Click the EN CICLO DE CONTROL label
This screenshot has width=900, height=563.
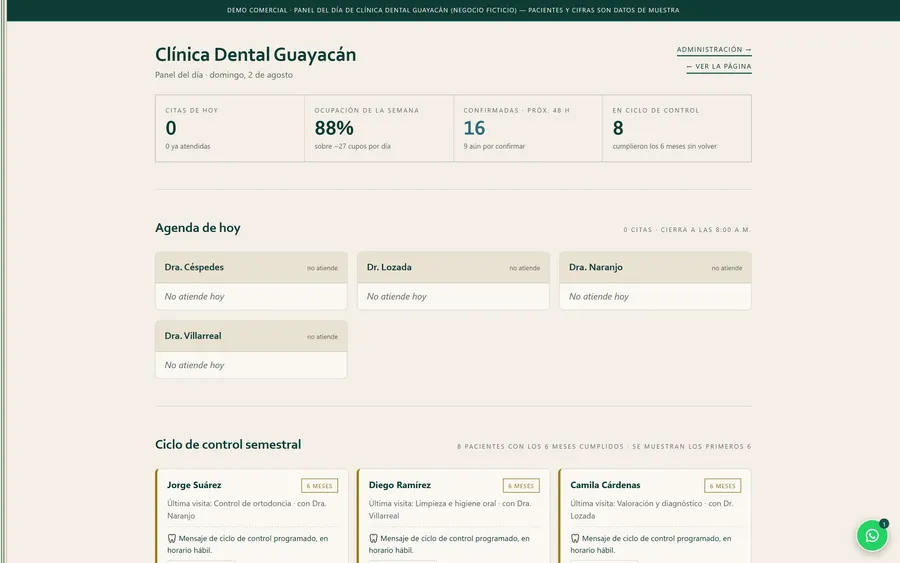656,110
